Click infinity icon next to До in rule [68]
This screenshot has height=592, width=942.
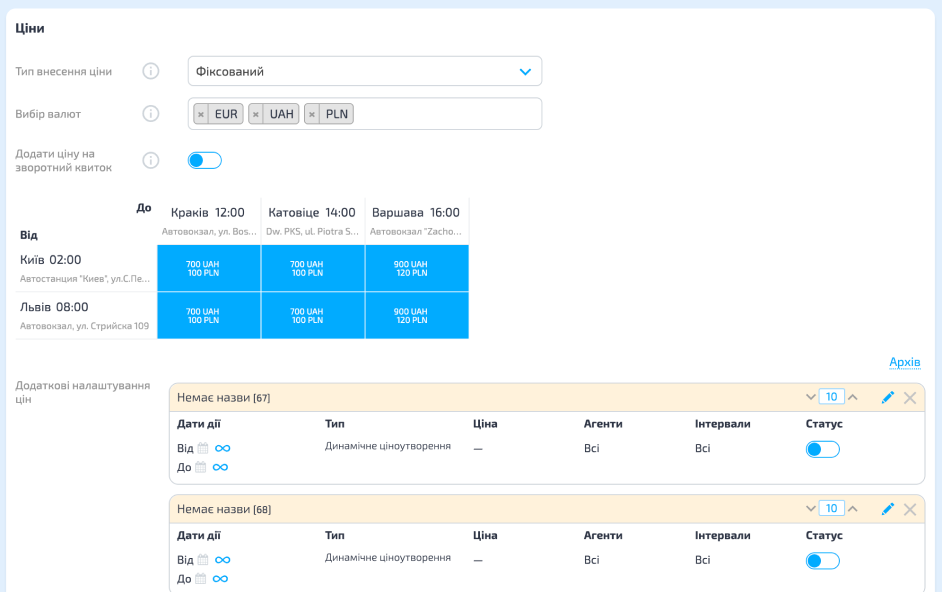[220, 579]
